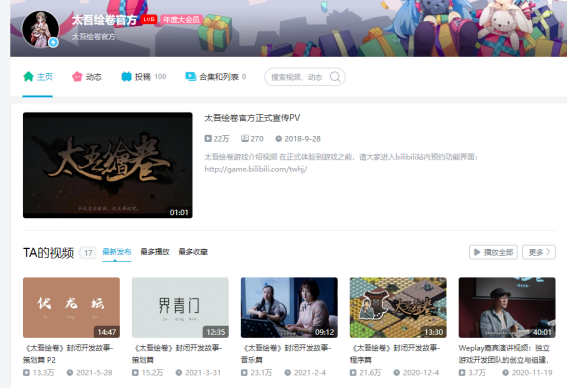Screen dimensions: 567x388
Task: Switch to the 动态 tab
Action: (x=87, y=77)
